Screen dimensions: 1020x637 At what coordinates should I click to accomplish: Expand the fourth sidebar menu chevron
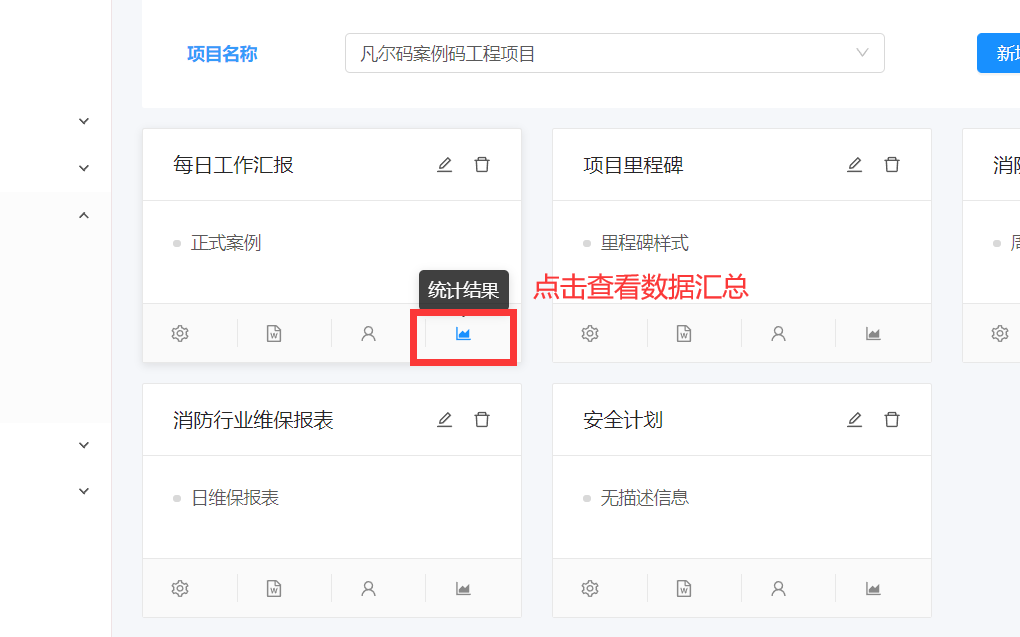[x=84, y=445]
